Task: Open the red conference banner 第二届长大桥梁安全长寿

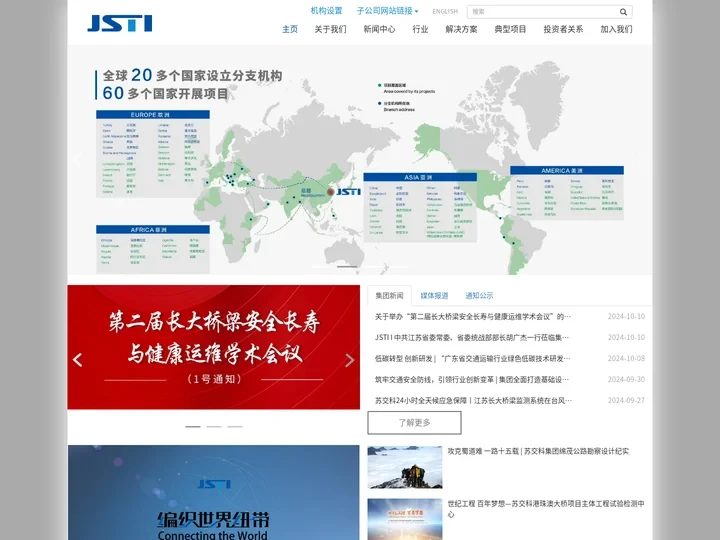Action: 214,347
